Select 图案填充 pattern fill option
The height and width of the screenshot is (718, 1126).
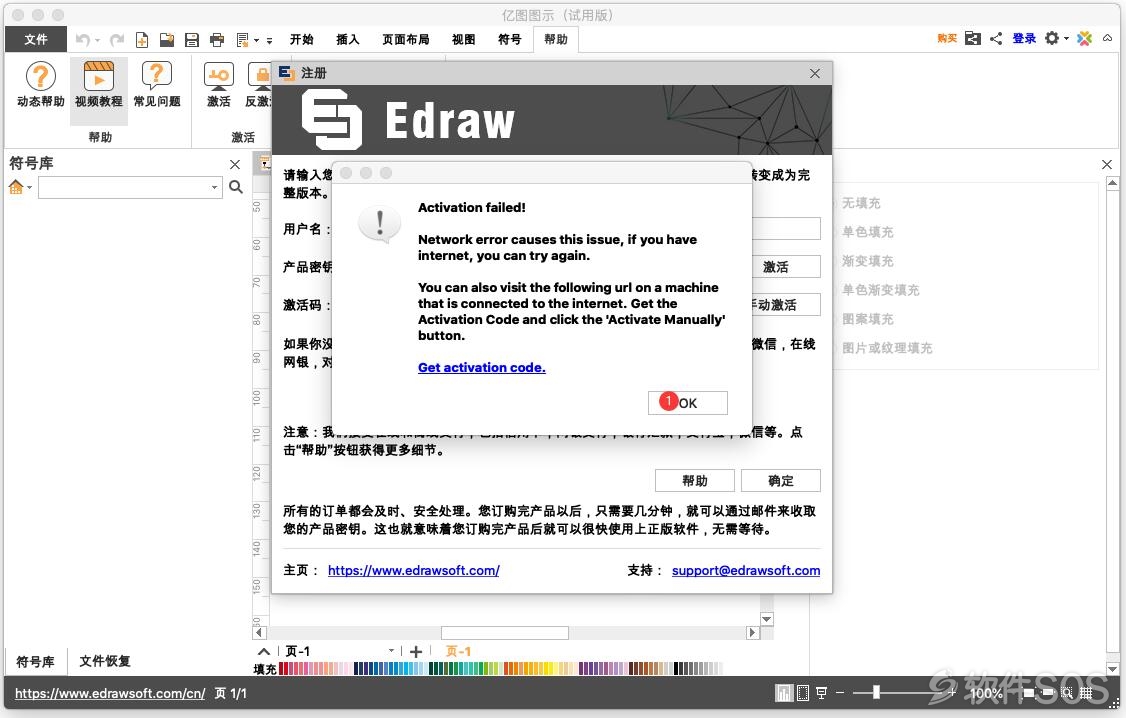pos(867,319)
